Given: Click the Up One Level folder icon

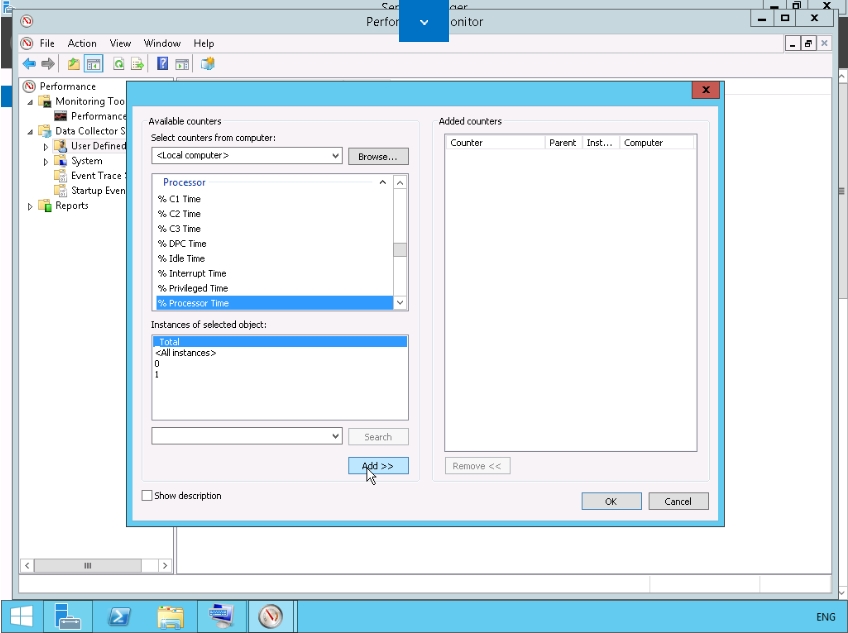Looking at the screenshot, I should click(74, 64).
